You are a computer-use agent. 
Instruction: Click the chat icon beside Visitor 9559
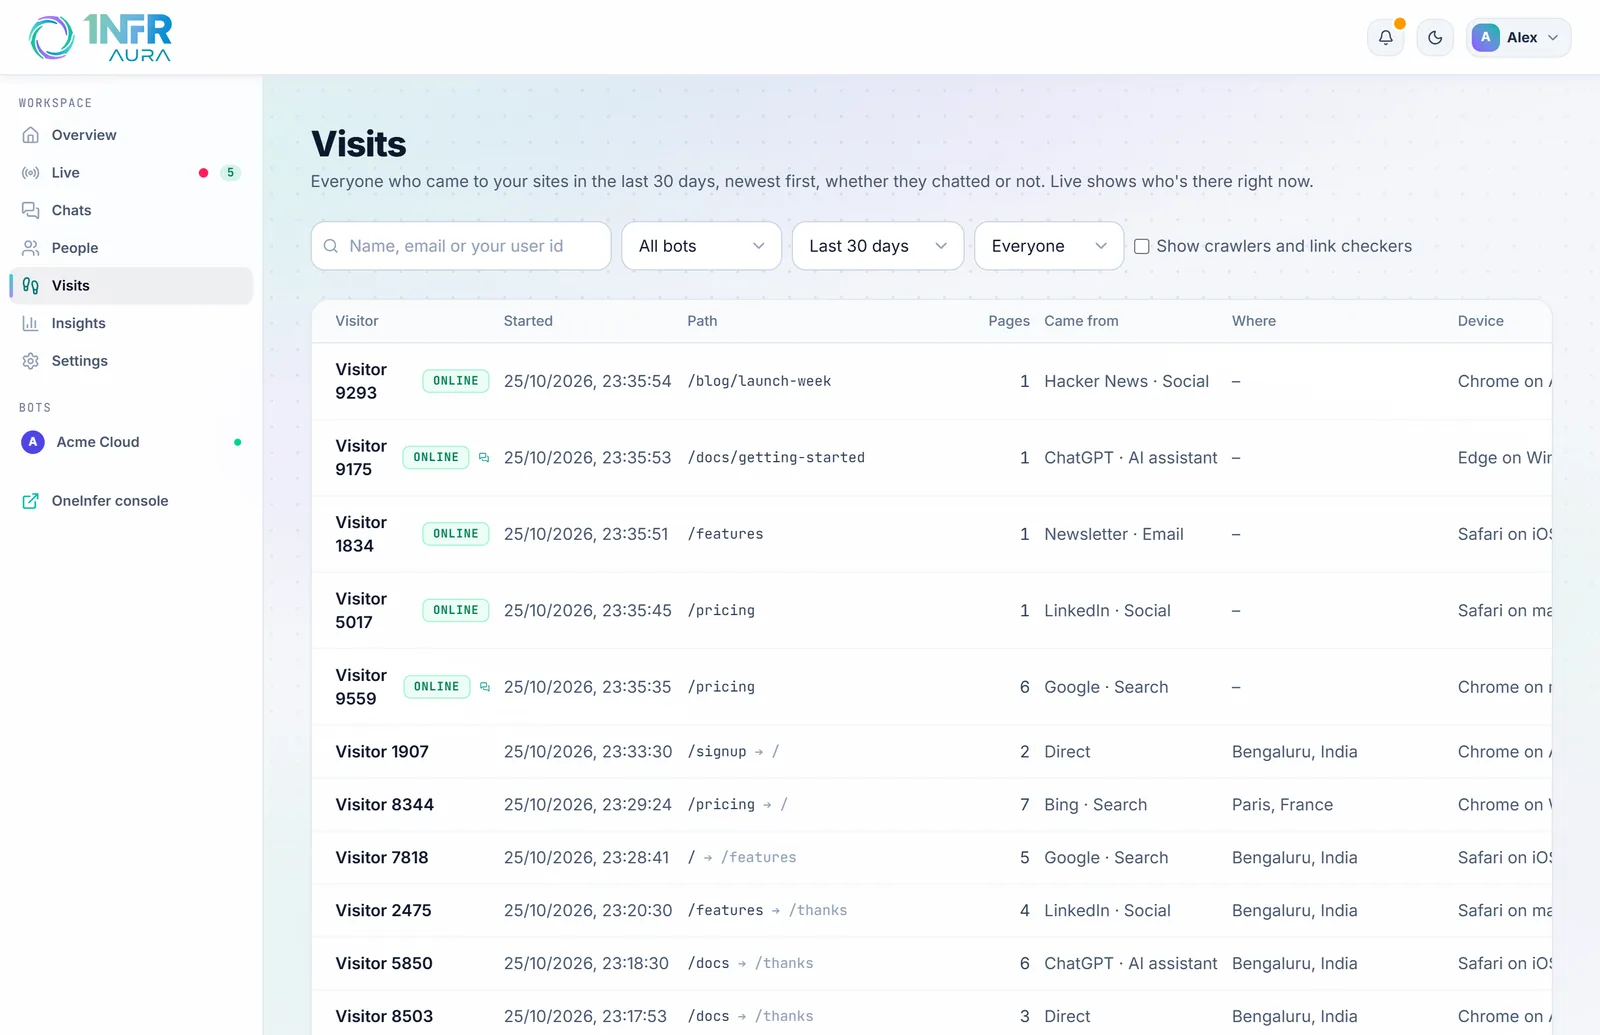pos(485,687)
